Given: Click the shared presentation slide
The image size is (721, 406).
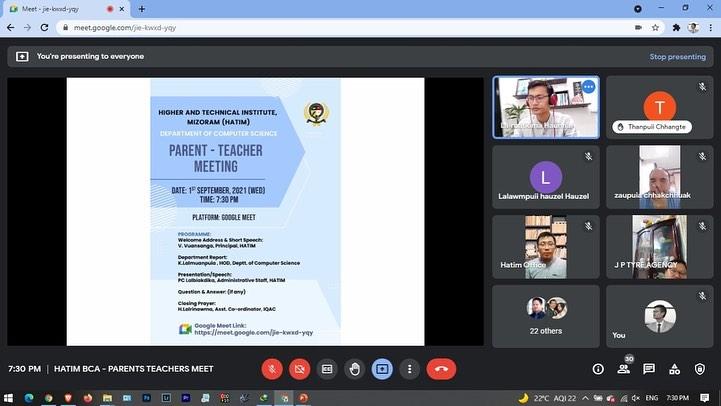Looking at the screenshot, I should (245, 212).
